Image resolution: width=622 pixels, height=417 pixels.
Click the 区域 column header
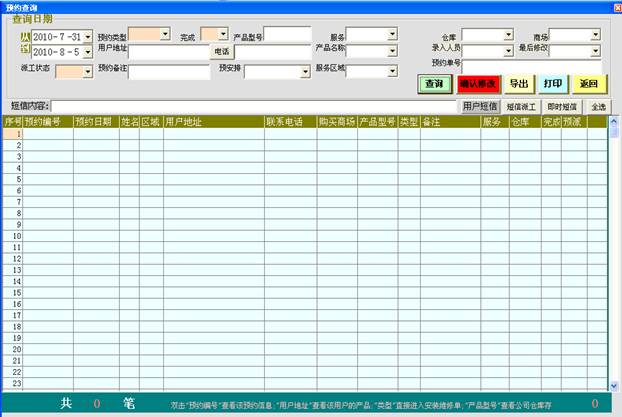151,122
